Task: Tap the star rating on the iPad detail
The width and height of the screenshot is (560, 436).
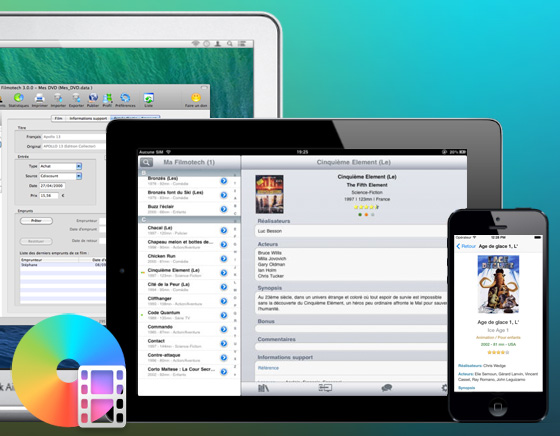Action: 366,207
